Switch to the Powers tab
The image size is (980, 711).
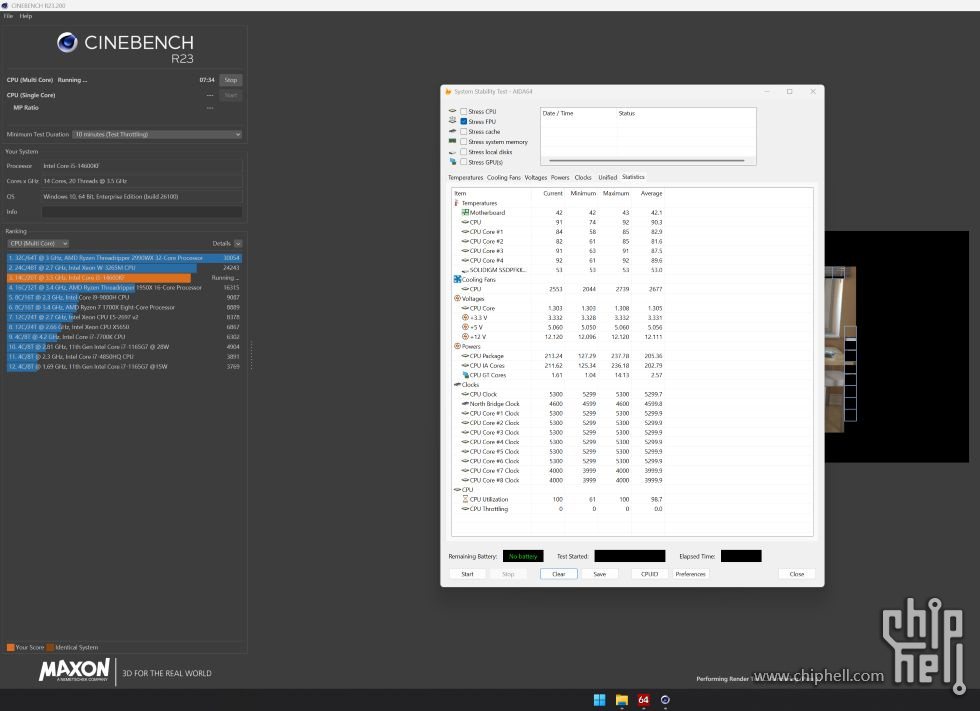[560, 177]
